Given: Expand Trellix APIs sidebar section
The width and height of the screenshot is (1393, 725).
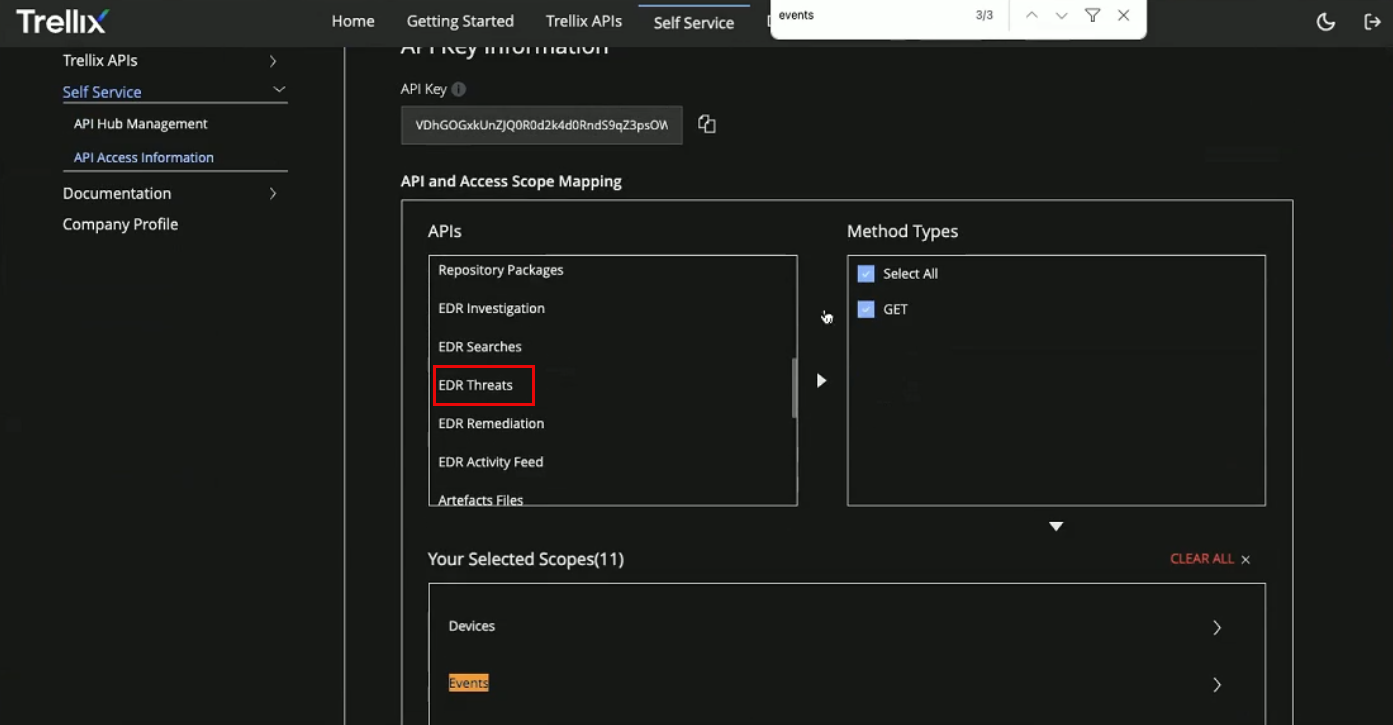Looking at the screenshot, I should click(273, 61).
